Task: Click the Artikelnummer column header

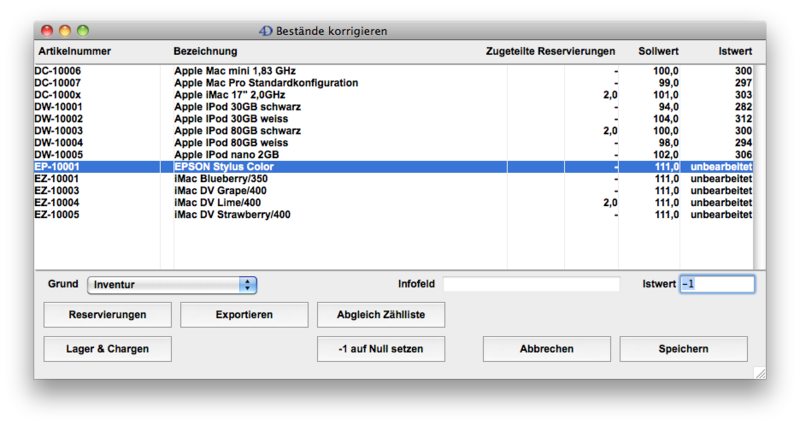Action: (x=75, y=50)
